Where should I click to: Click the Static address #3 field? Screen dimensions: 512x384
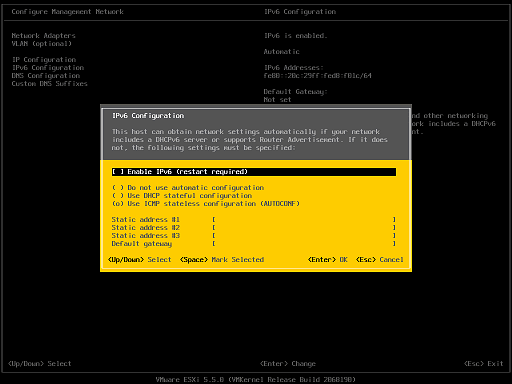click(x=304, y=236)
